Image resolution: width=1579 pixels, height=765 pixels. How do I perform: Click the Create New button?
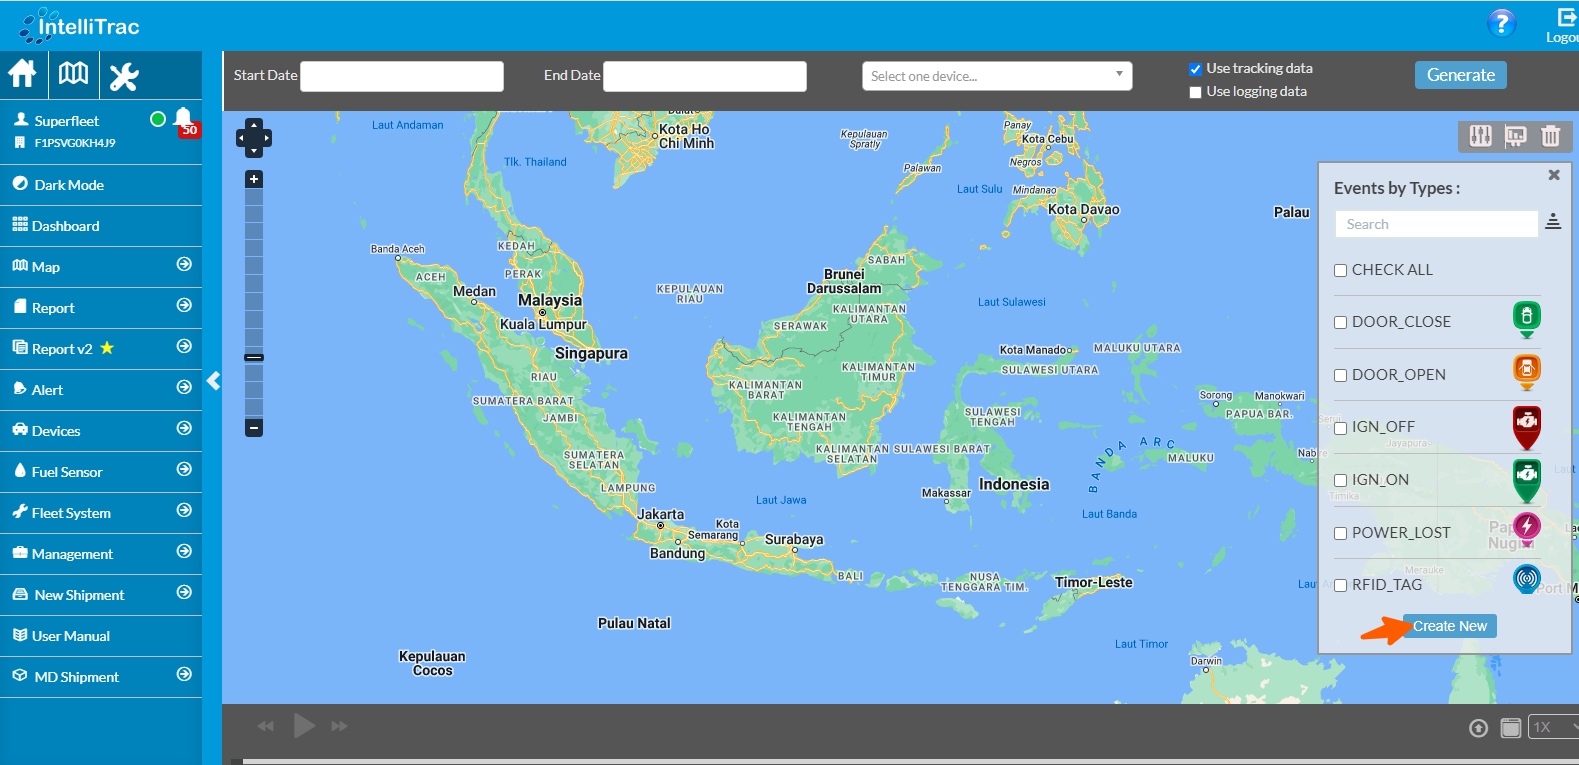point(1449,626)
